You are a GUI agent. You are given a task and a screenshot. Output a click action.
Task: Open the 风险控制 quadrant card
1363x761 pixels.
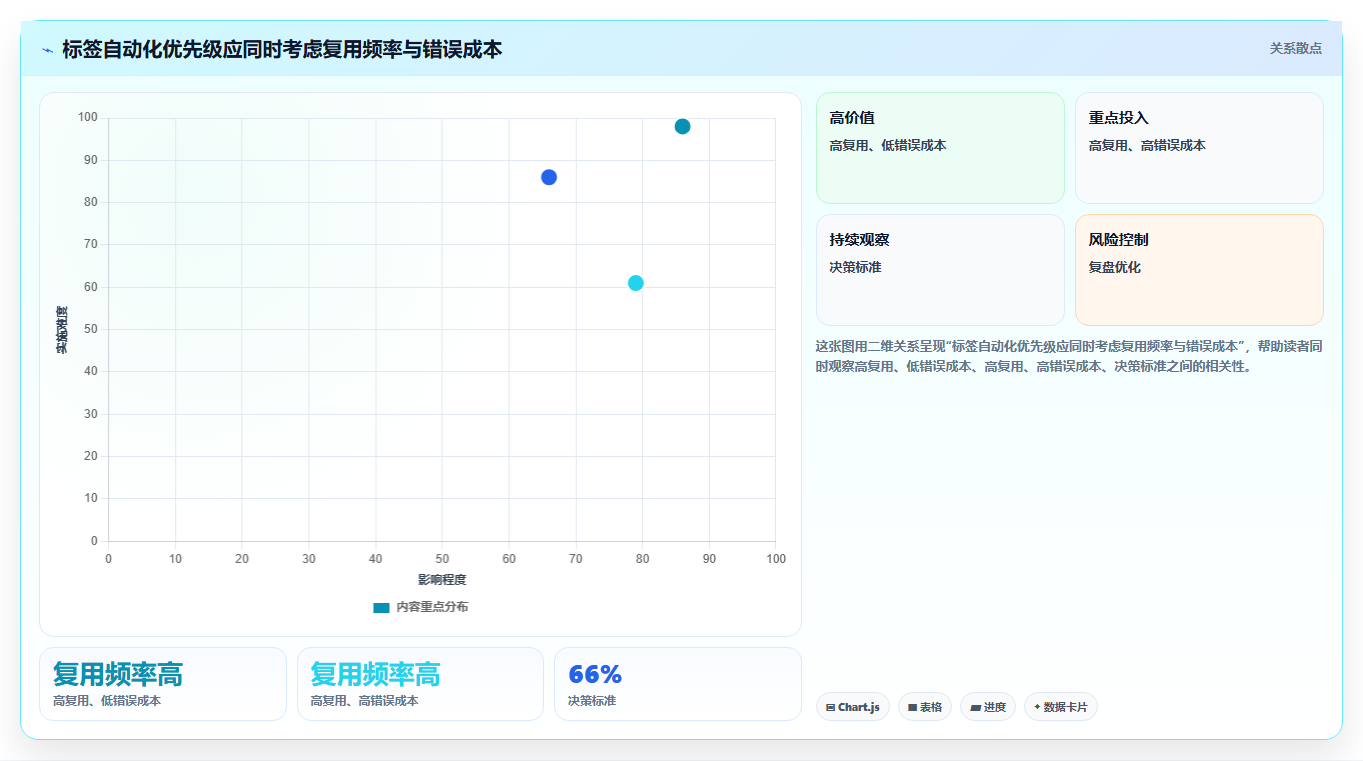pos(1199,270)
